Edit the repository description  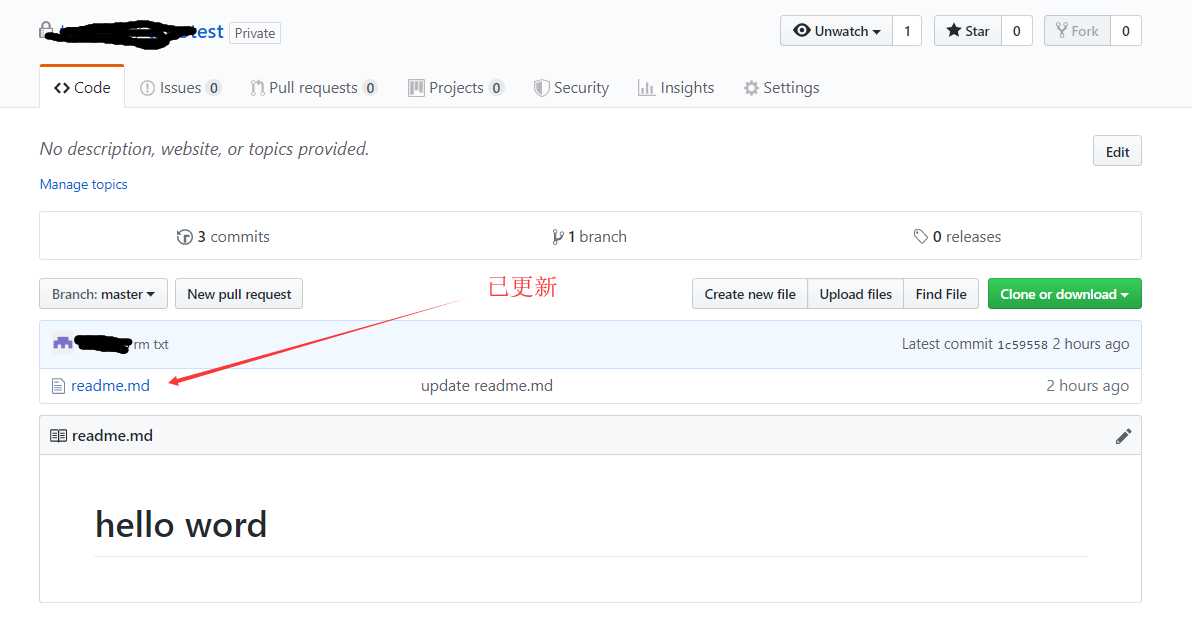1117,151
